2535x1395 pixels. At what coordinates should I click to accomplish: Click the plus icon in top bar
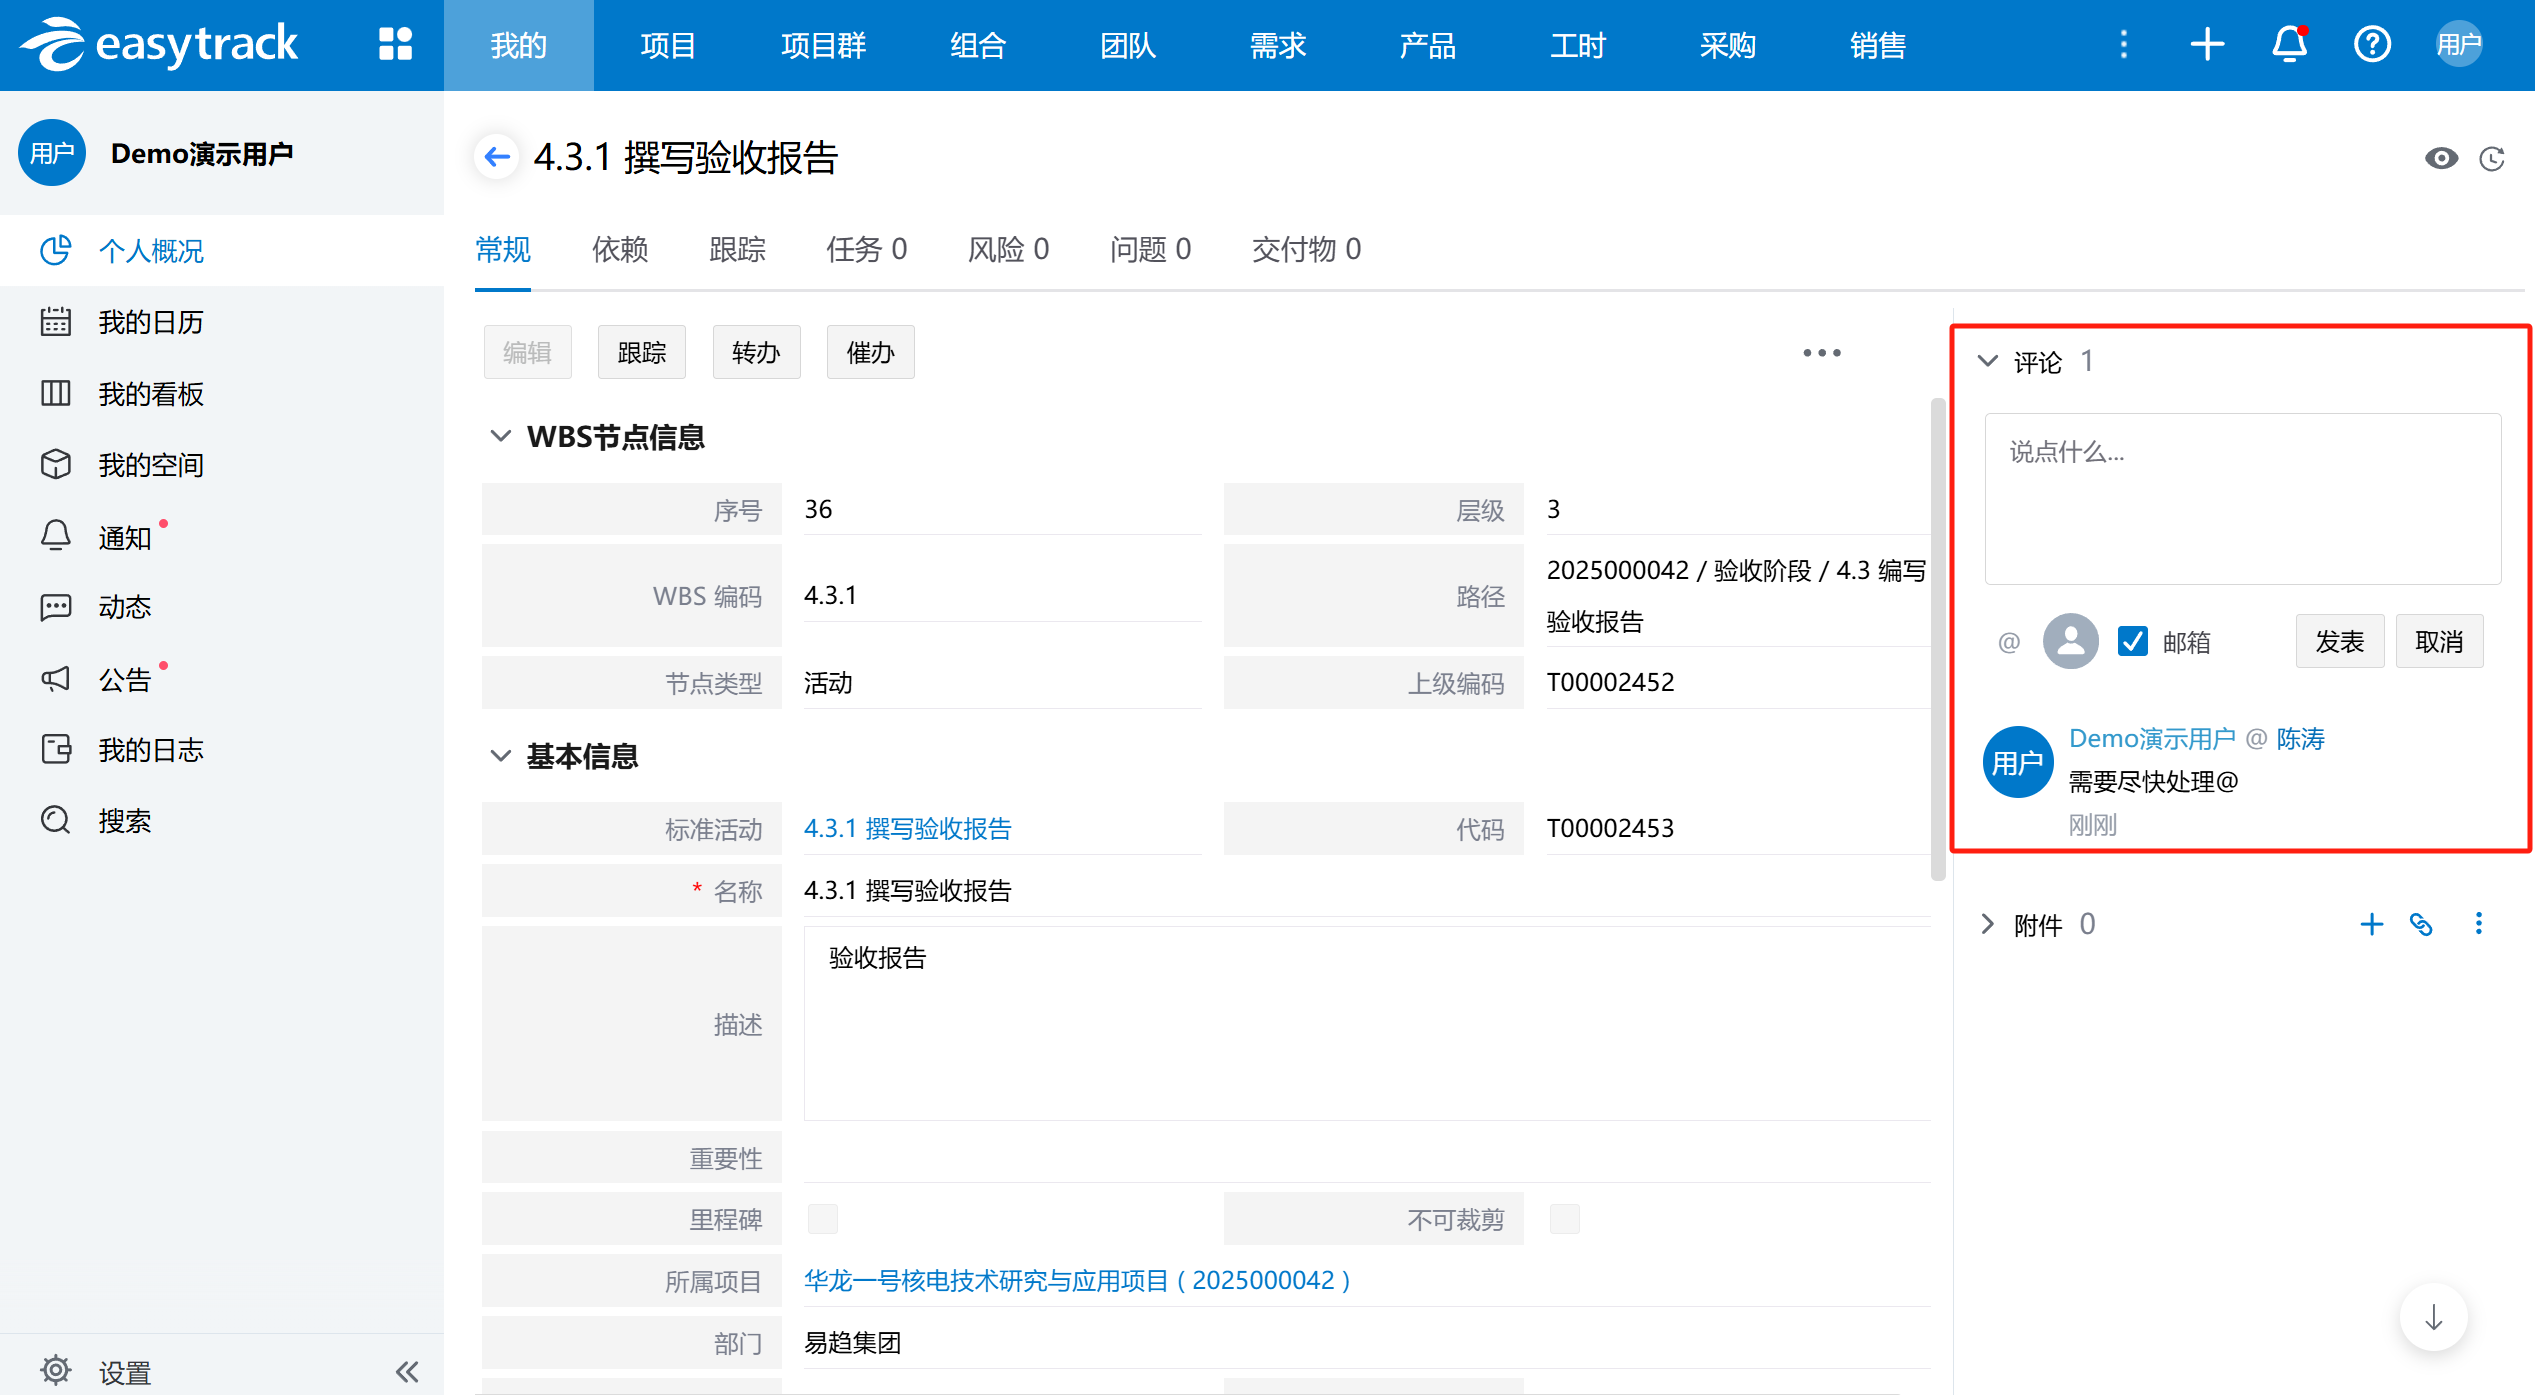click(2207, 44)
